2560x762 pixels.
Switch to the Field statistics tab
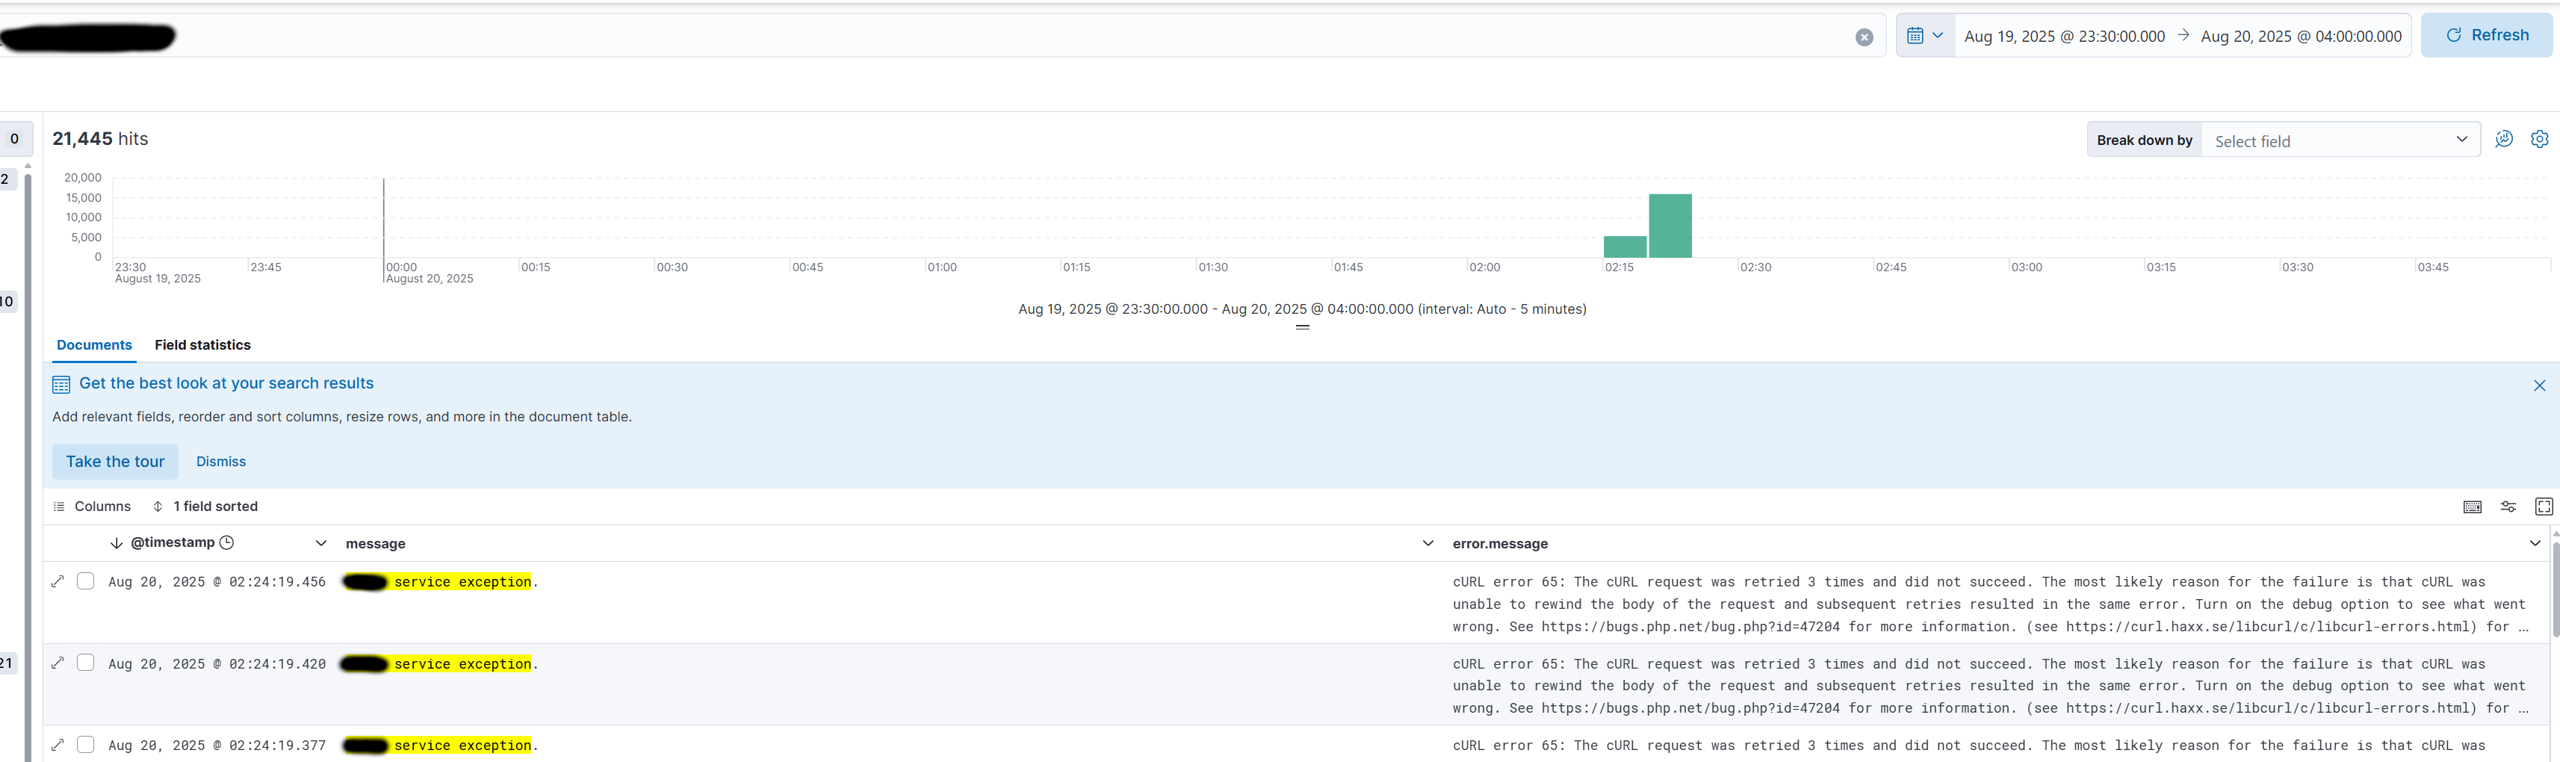[202, 345]
